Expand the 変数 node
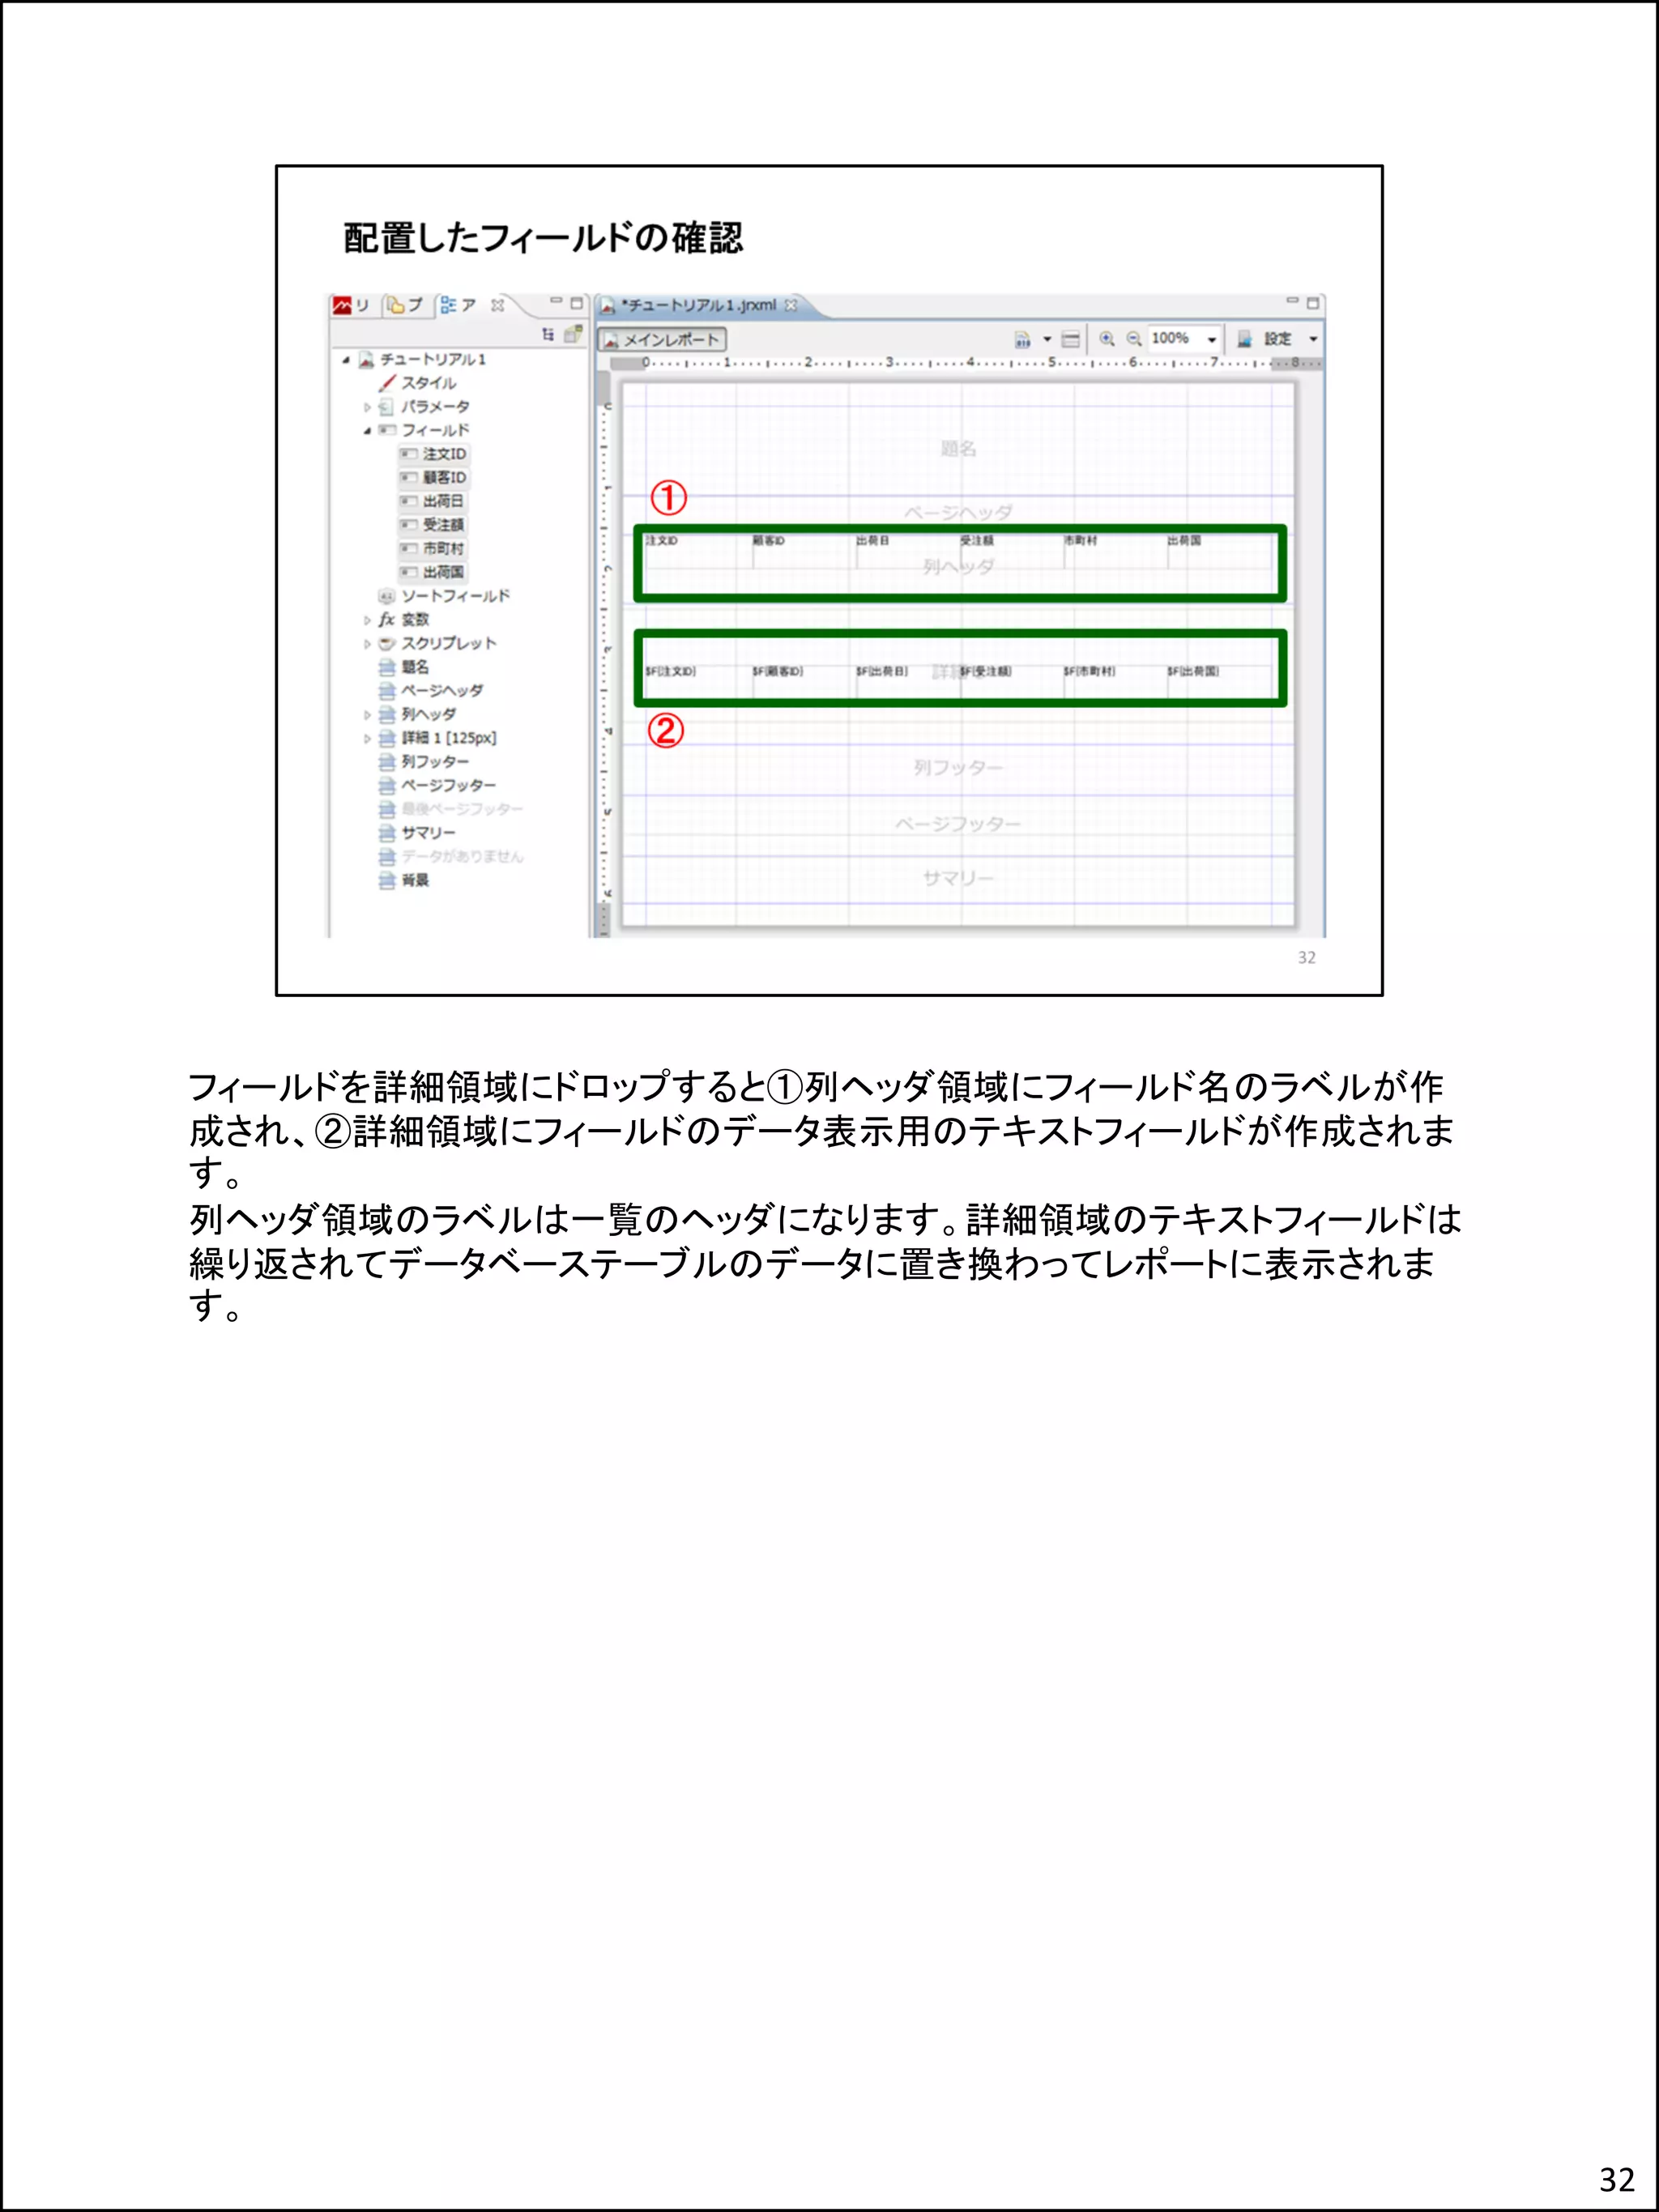Screen dimensions: 1659x2212 [367, 620]
